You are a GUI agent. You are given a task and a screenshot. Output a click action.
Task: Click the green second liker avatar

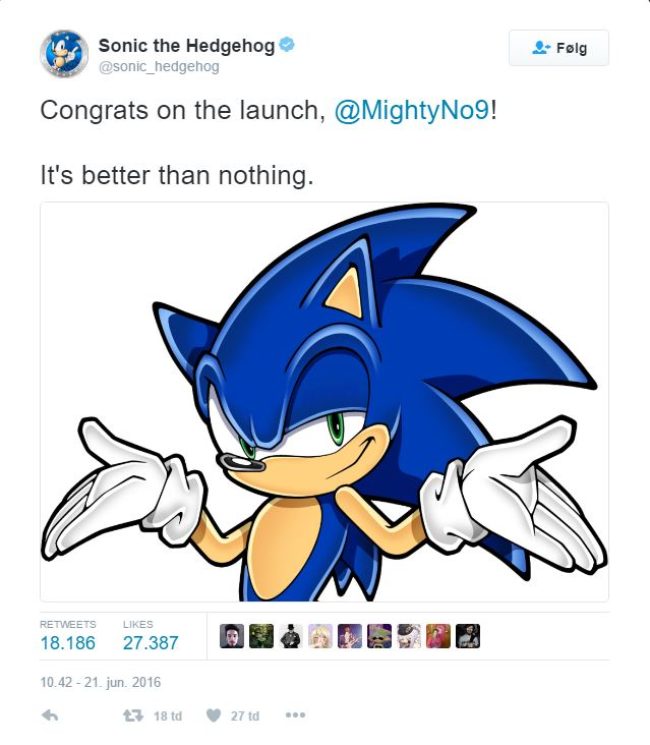click(x=261, y=636)
